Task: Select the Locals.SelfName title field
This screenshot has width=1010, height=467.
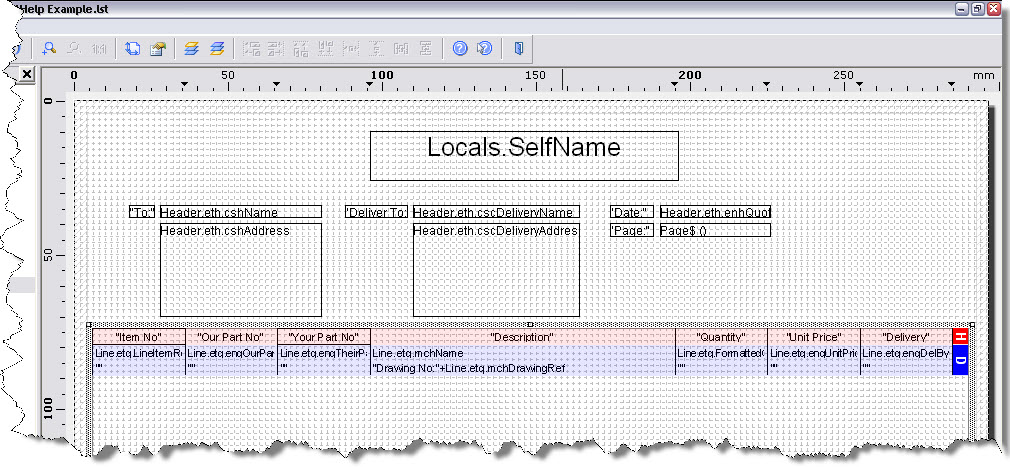Action: (x=524, y=156)
